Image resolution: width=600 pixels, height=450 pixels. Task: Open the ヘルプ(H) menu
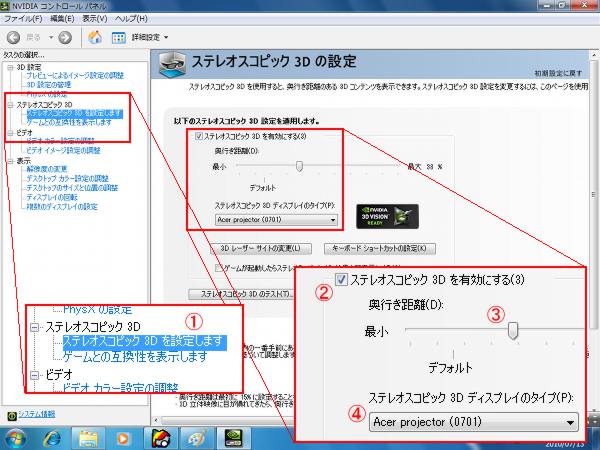[x=131, y=18]
